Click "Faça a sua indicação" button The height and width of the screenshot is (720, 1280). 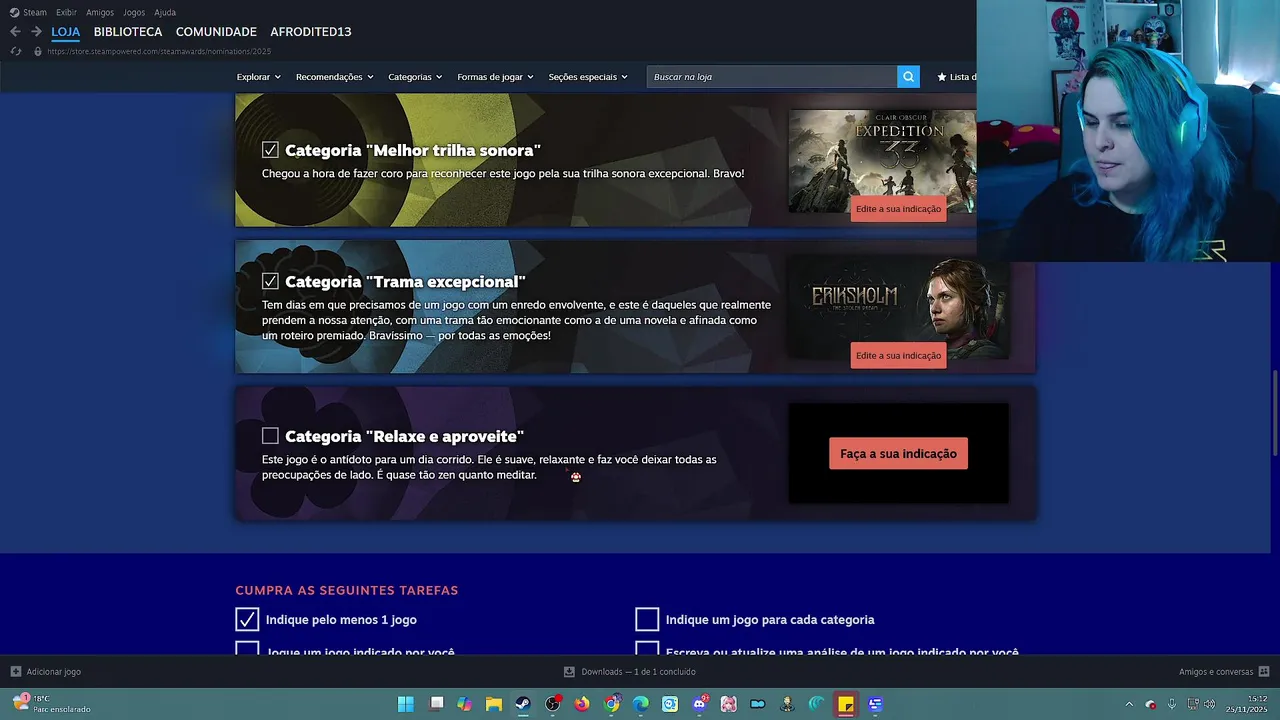898,453
